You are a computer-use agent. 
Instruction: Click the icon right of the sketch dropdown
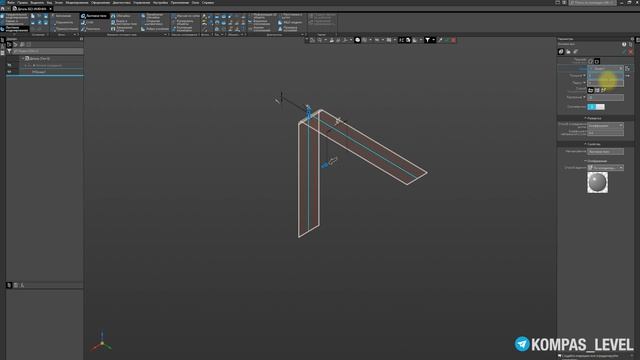[x=628, y=69]
